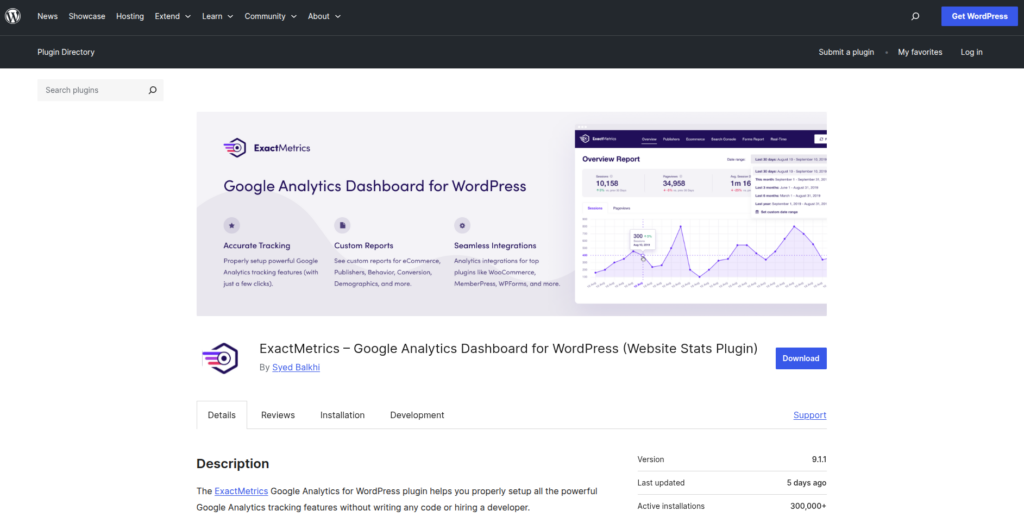This screenshot has width=1024, height=517.
Task: Click the Custom Reports document icon
Action: pos(342,225)
